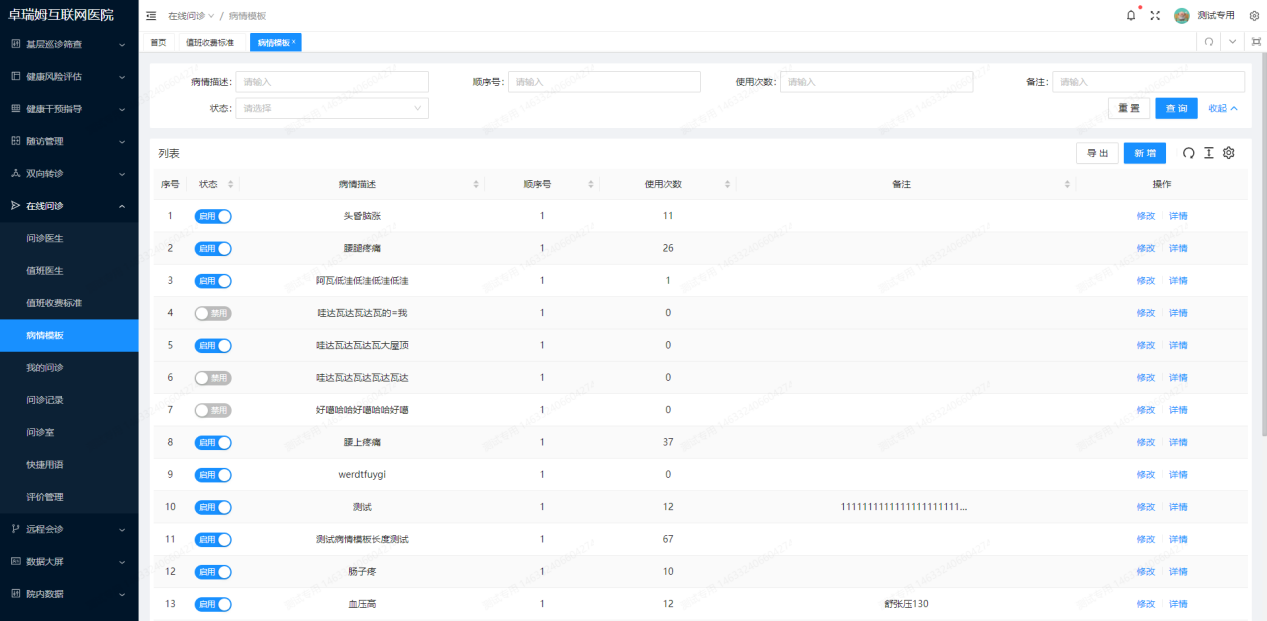Click 修改 for the 腰腿疼痛 row

(1145, 248)
